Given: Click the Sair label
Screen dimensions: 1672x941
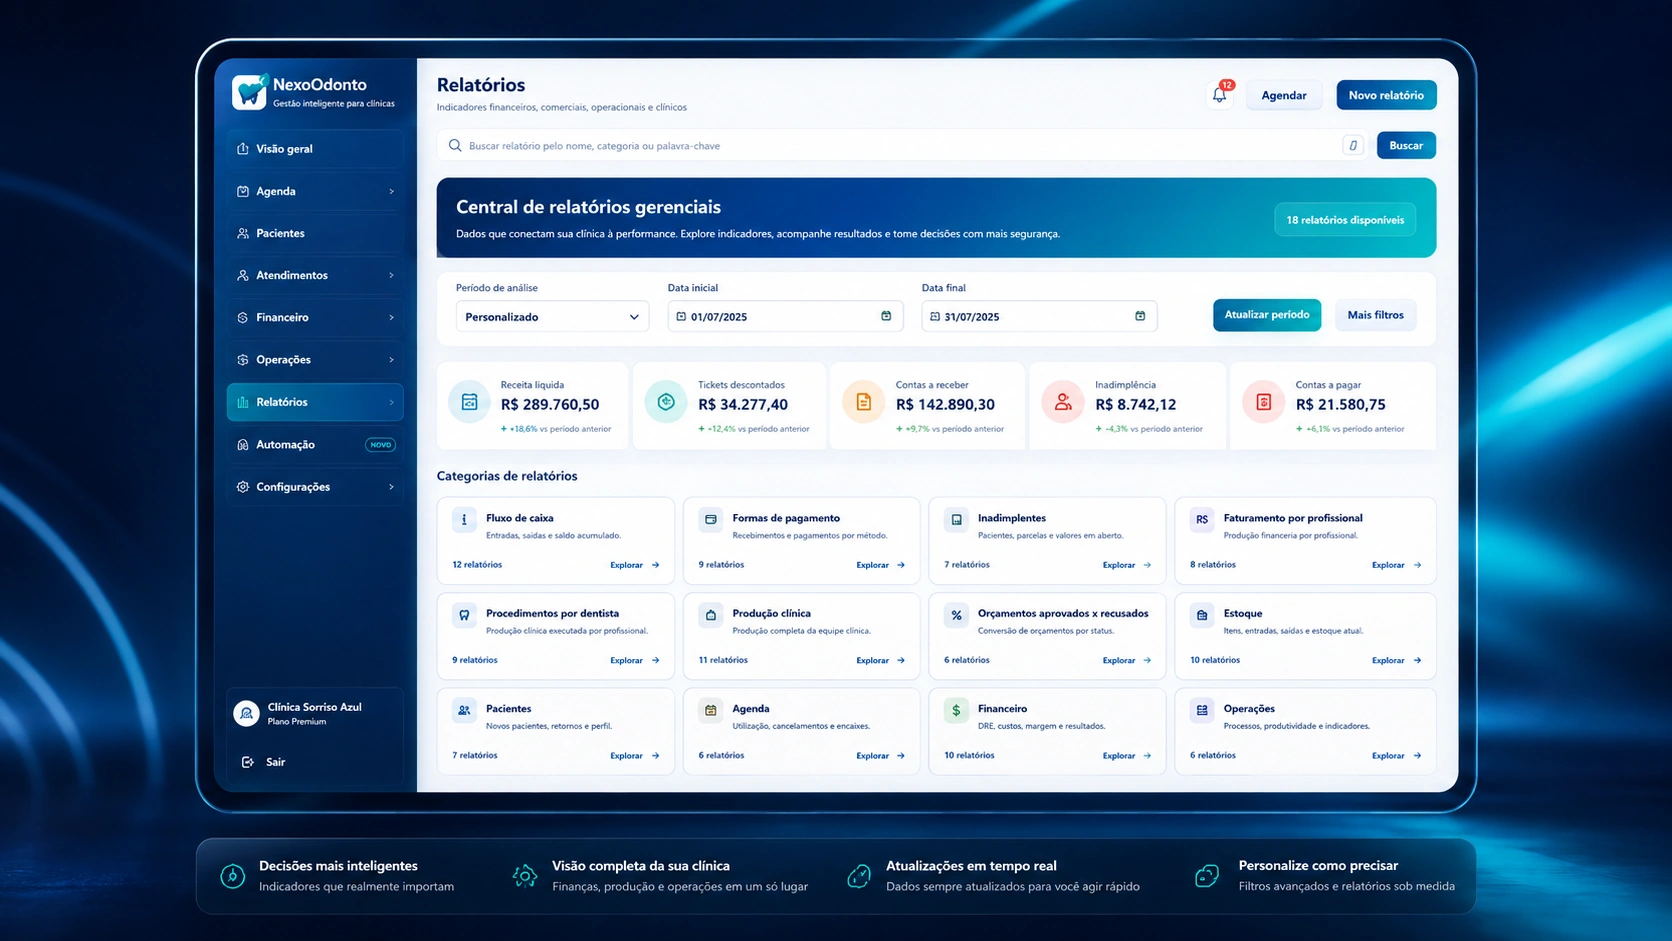Looking at the screenshot, I should [276, 762].
